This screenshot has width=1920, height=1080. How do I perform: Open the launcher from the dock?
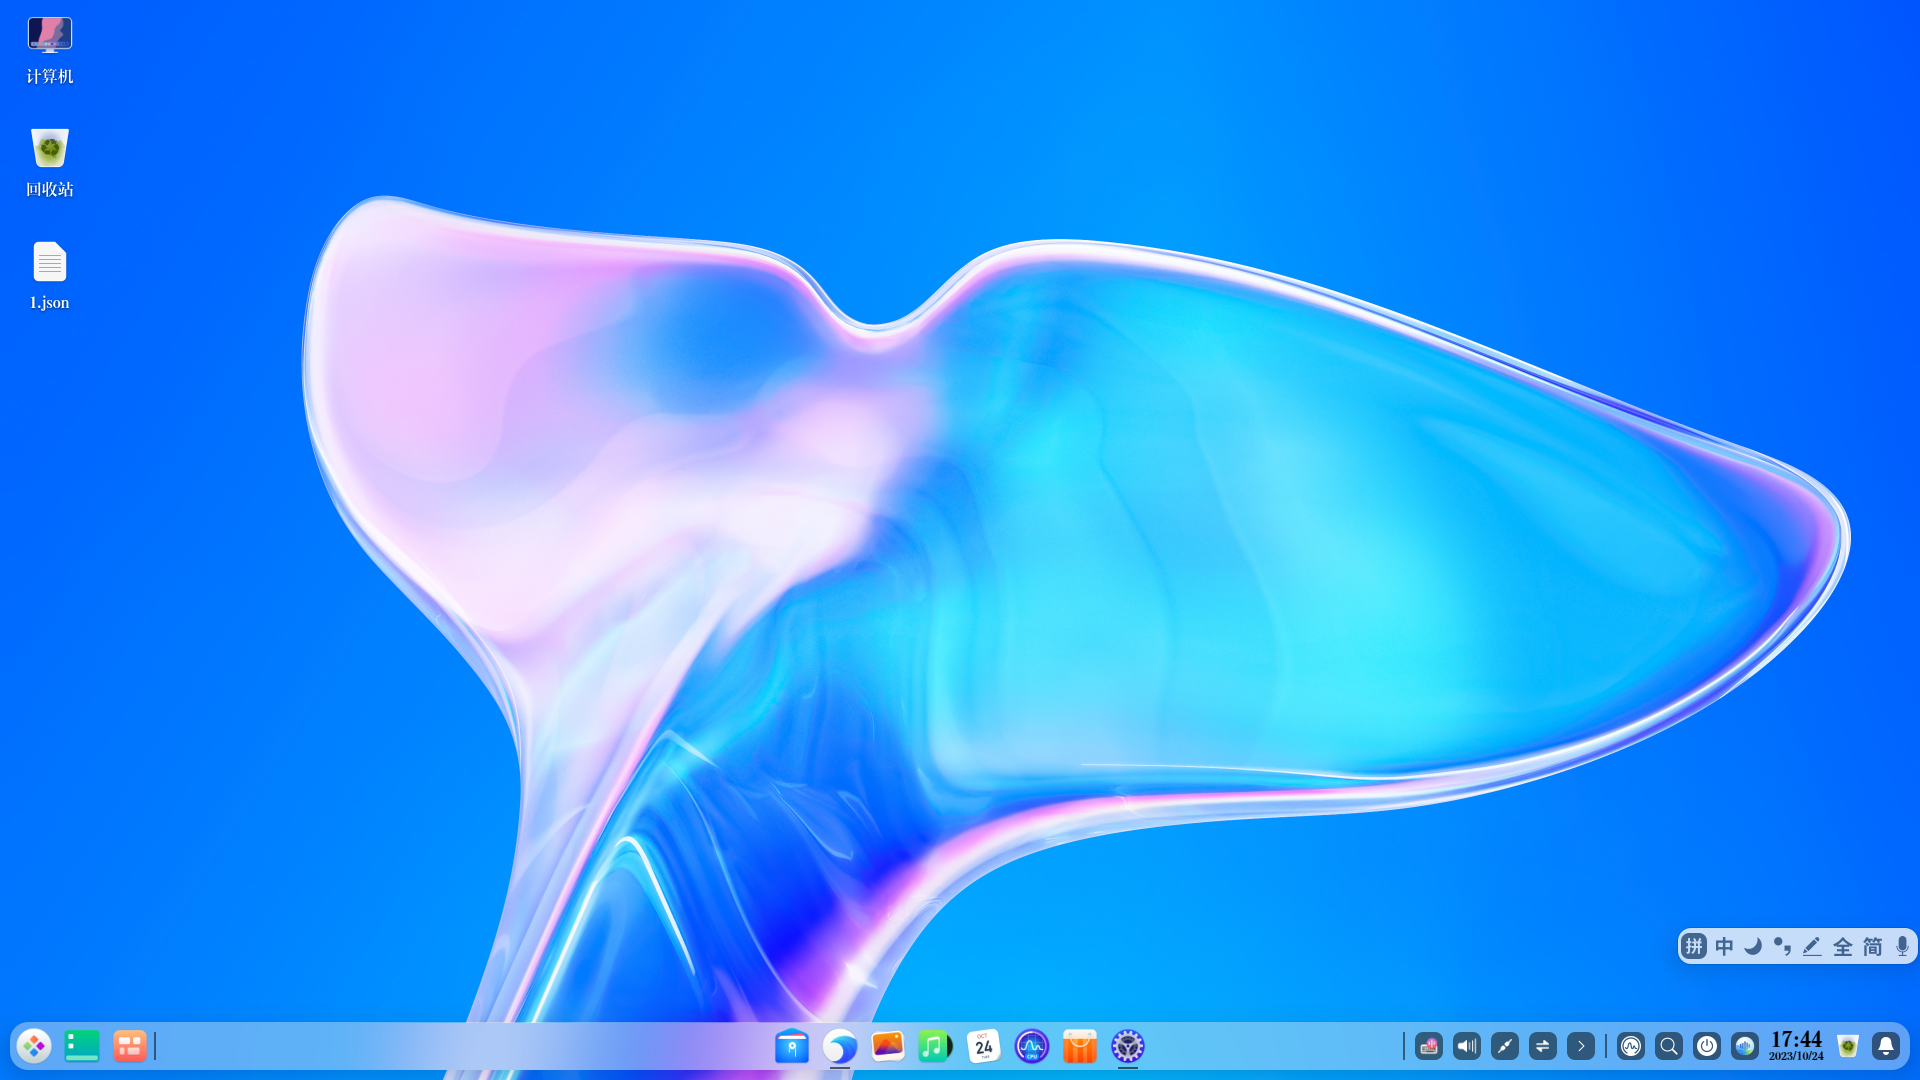pyautogui.click(x=34, y=1046)
